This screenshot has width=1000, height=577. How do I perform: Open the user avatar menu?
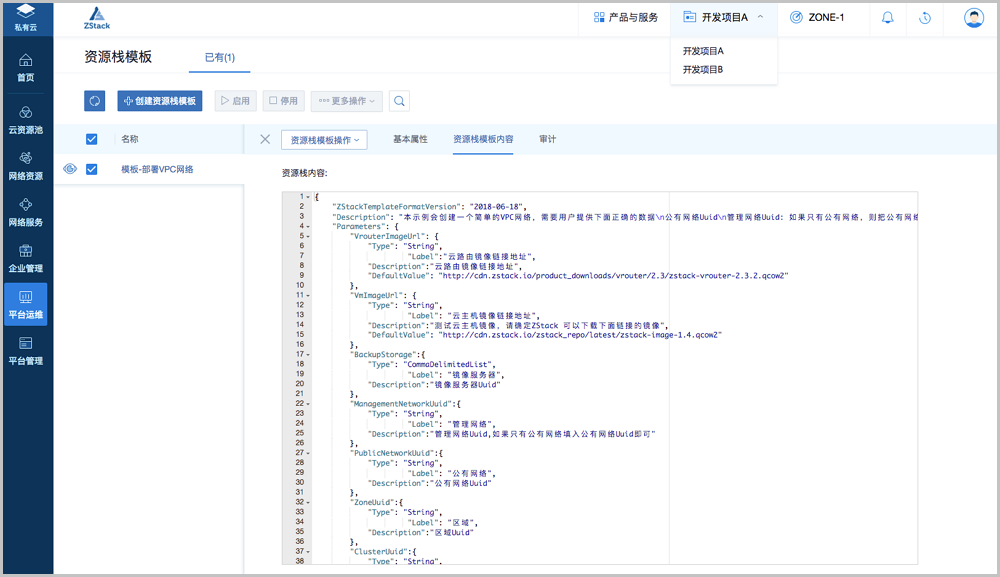point(973,18)
